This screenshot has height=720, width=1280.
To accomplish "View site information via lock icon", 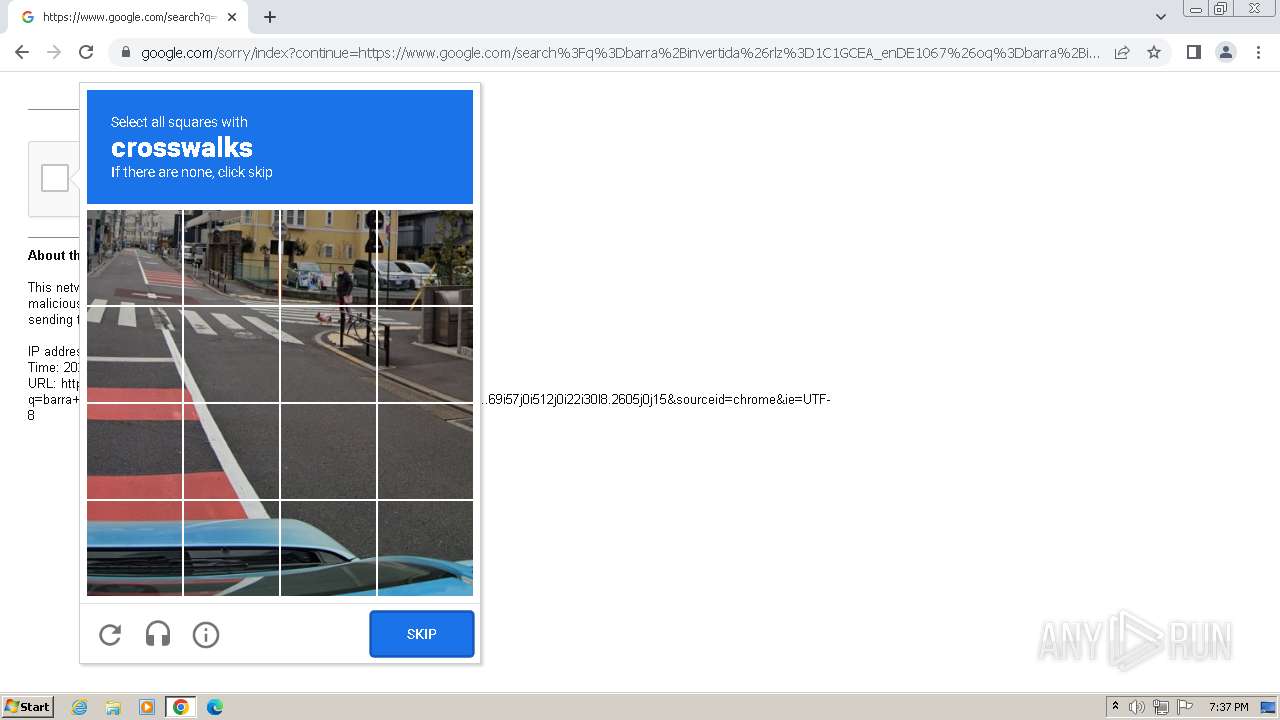I will point(125,53).
